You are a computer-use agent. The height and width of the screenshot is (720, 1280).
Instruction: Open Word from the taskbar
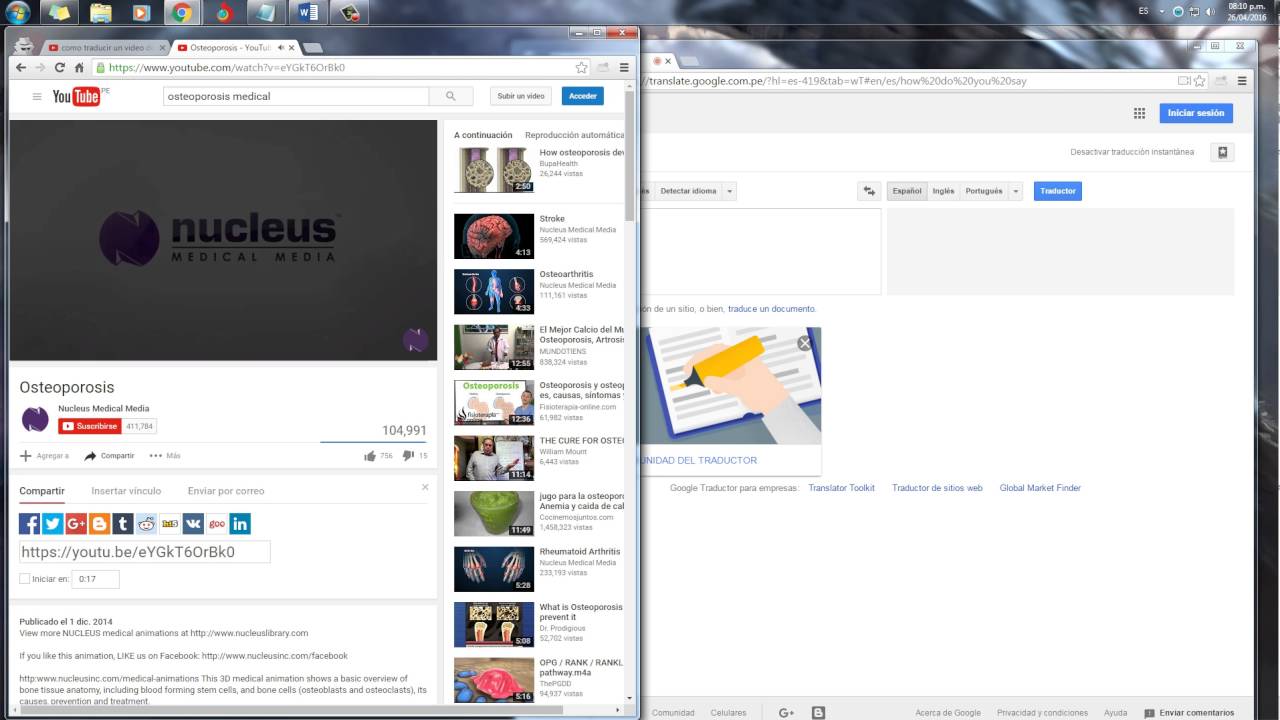(x=309, y=13)
